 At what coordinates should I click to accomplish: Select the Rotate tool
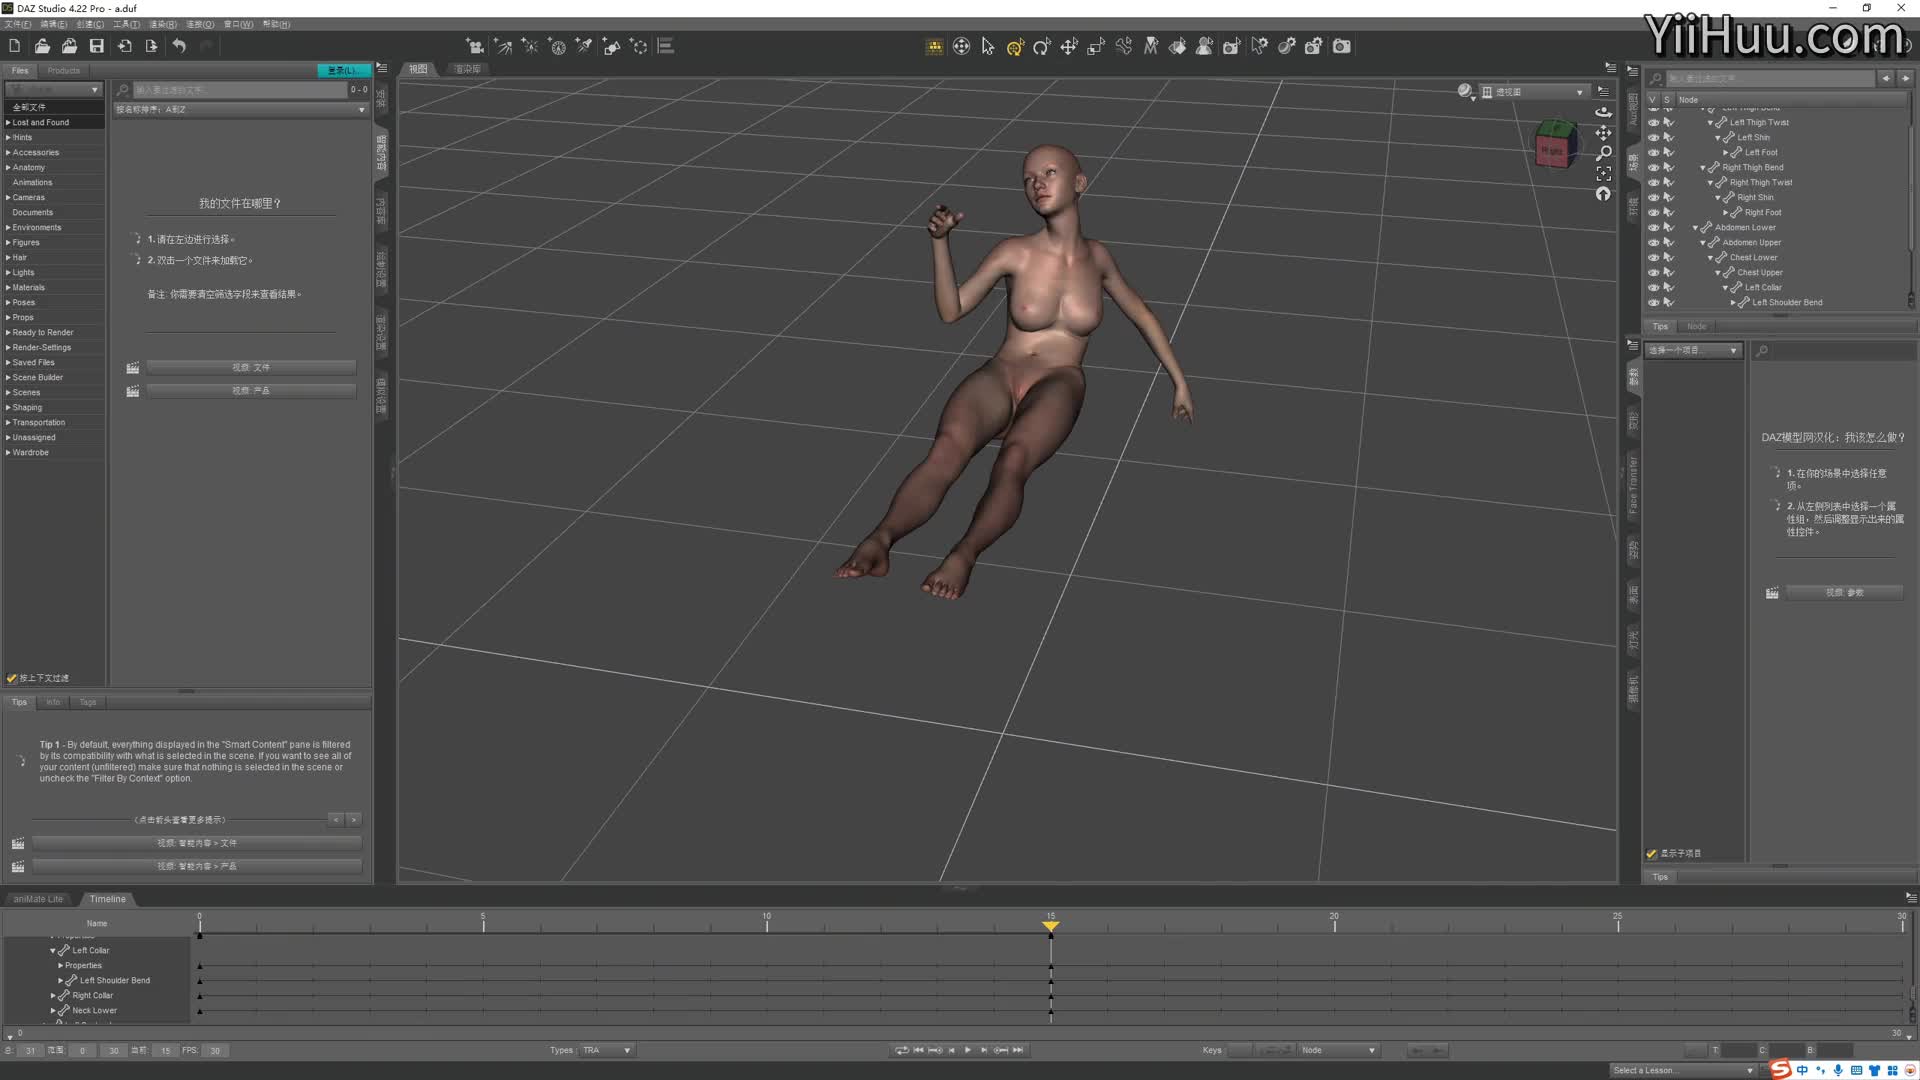point(1042,46)
